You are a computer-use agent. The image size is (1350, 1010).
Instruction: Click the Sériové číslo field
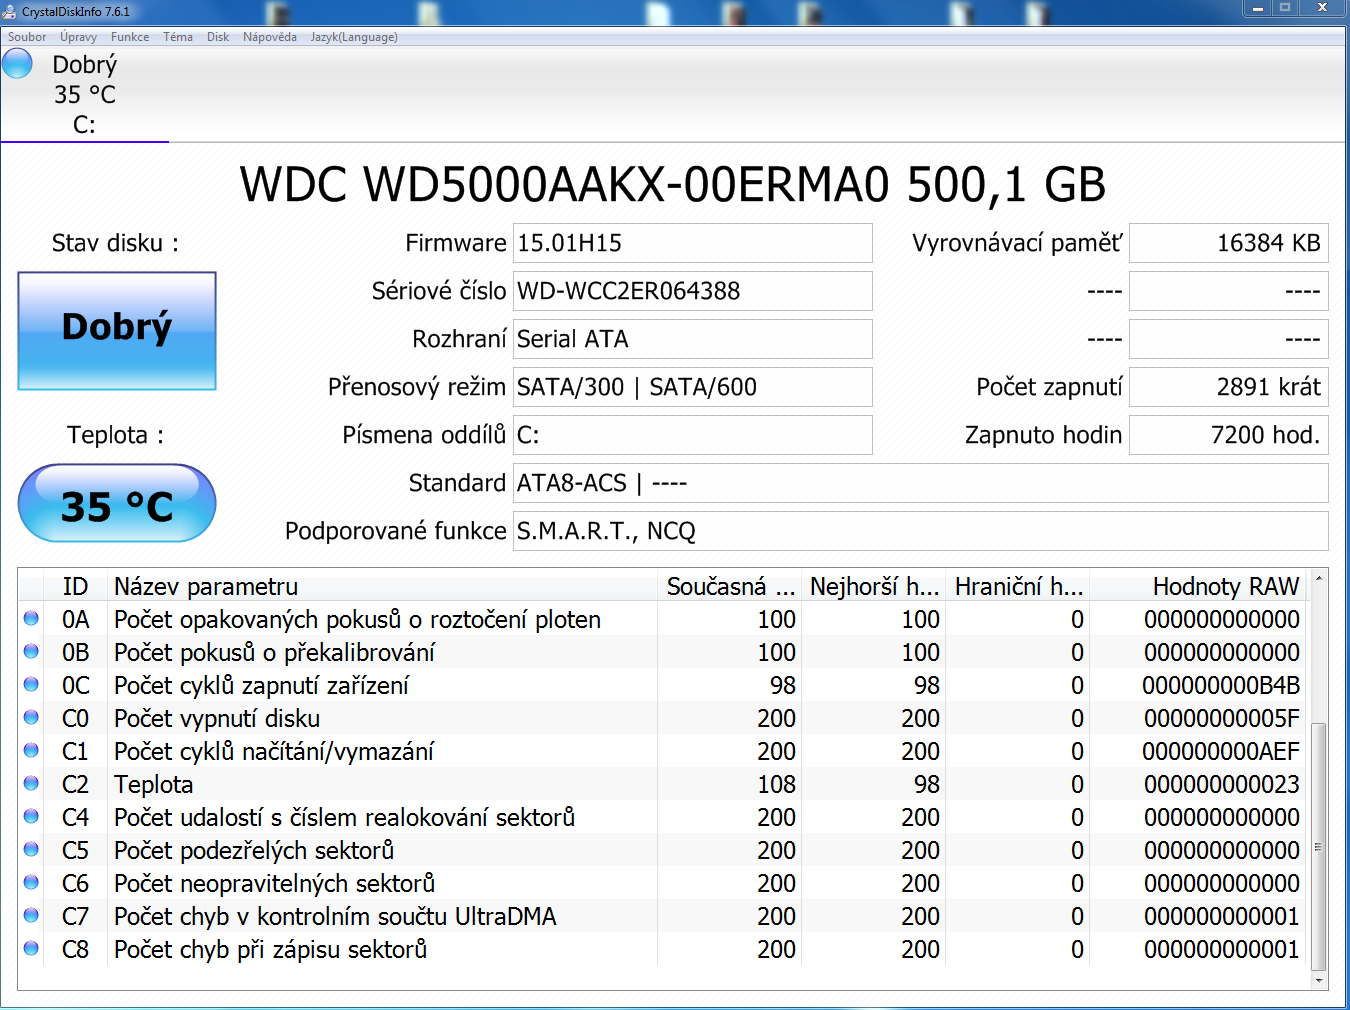point(692,291)
